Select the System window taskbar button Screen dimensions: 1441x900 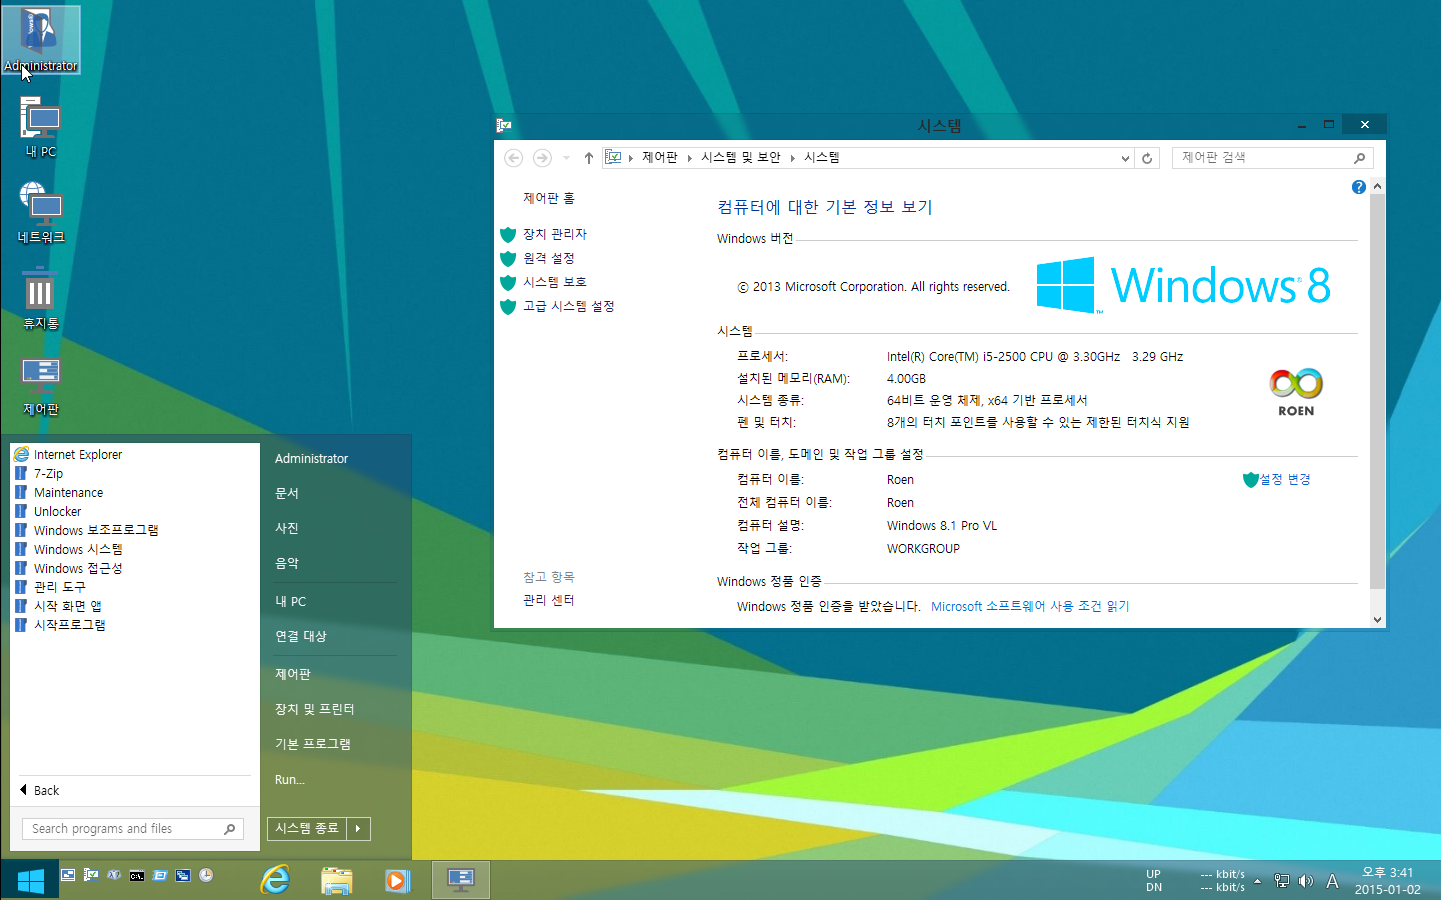coord(461,880)
